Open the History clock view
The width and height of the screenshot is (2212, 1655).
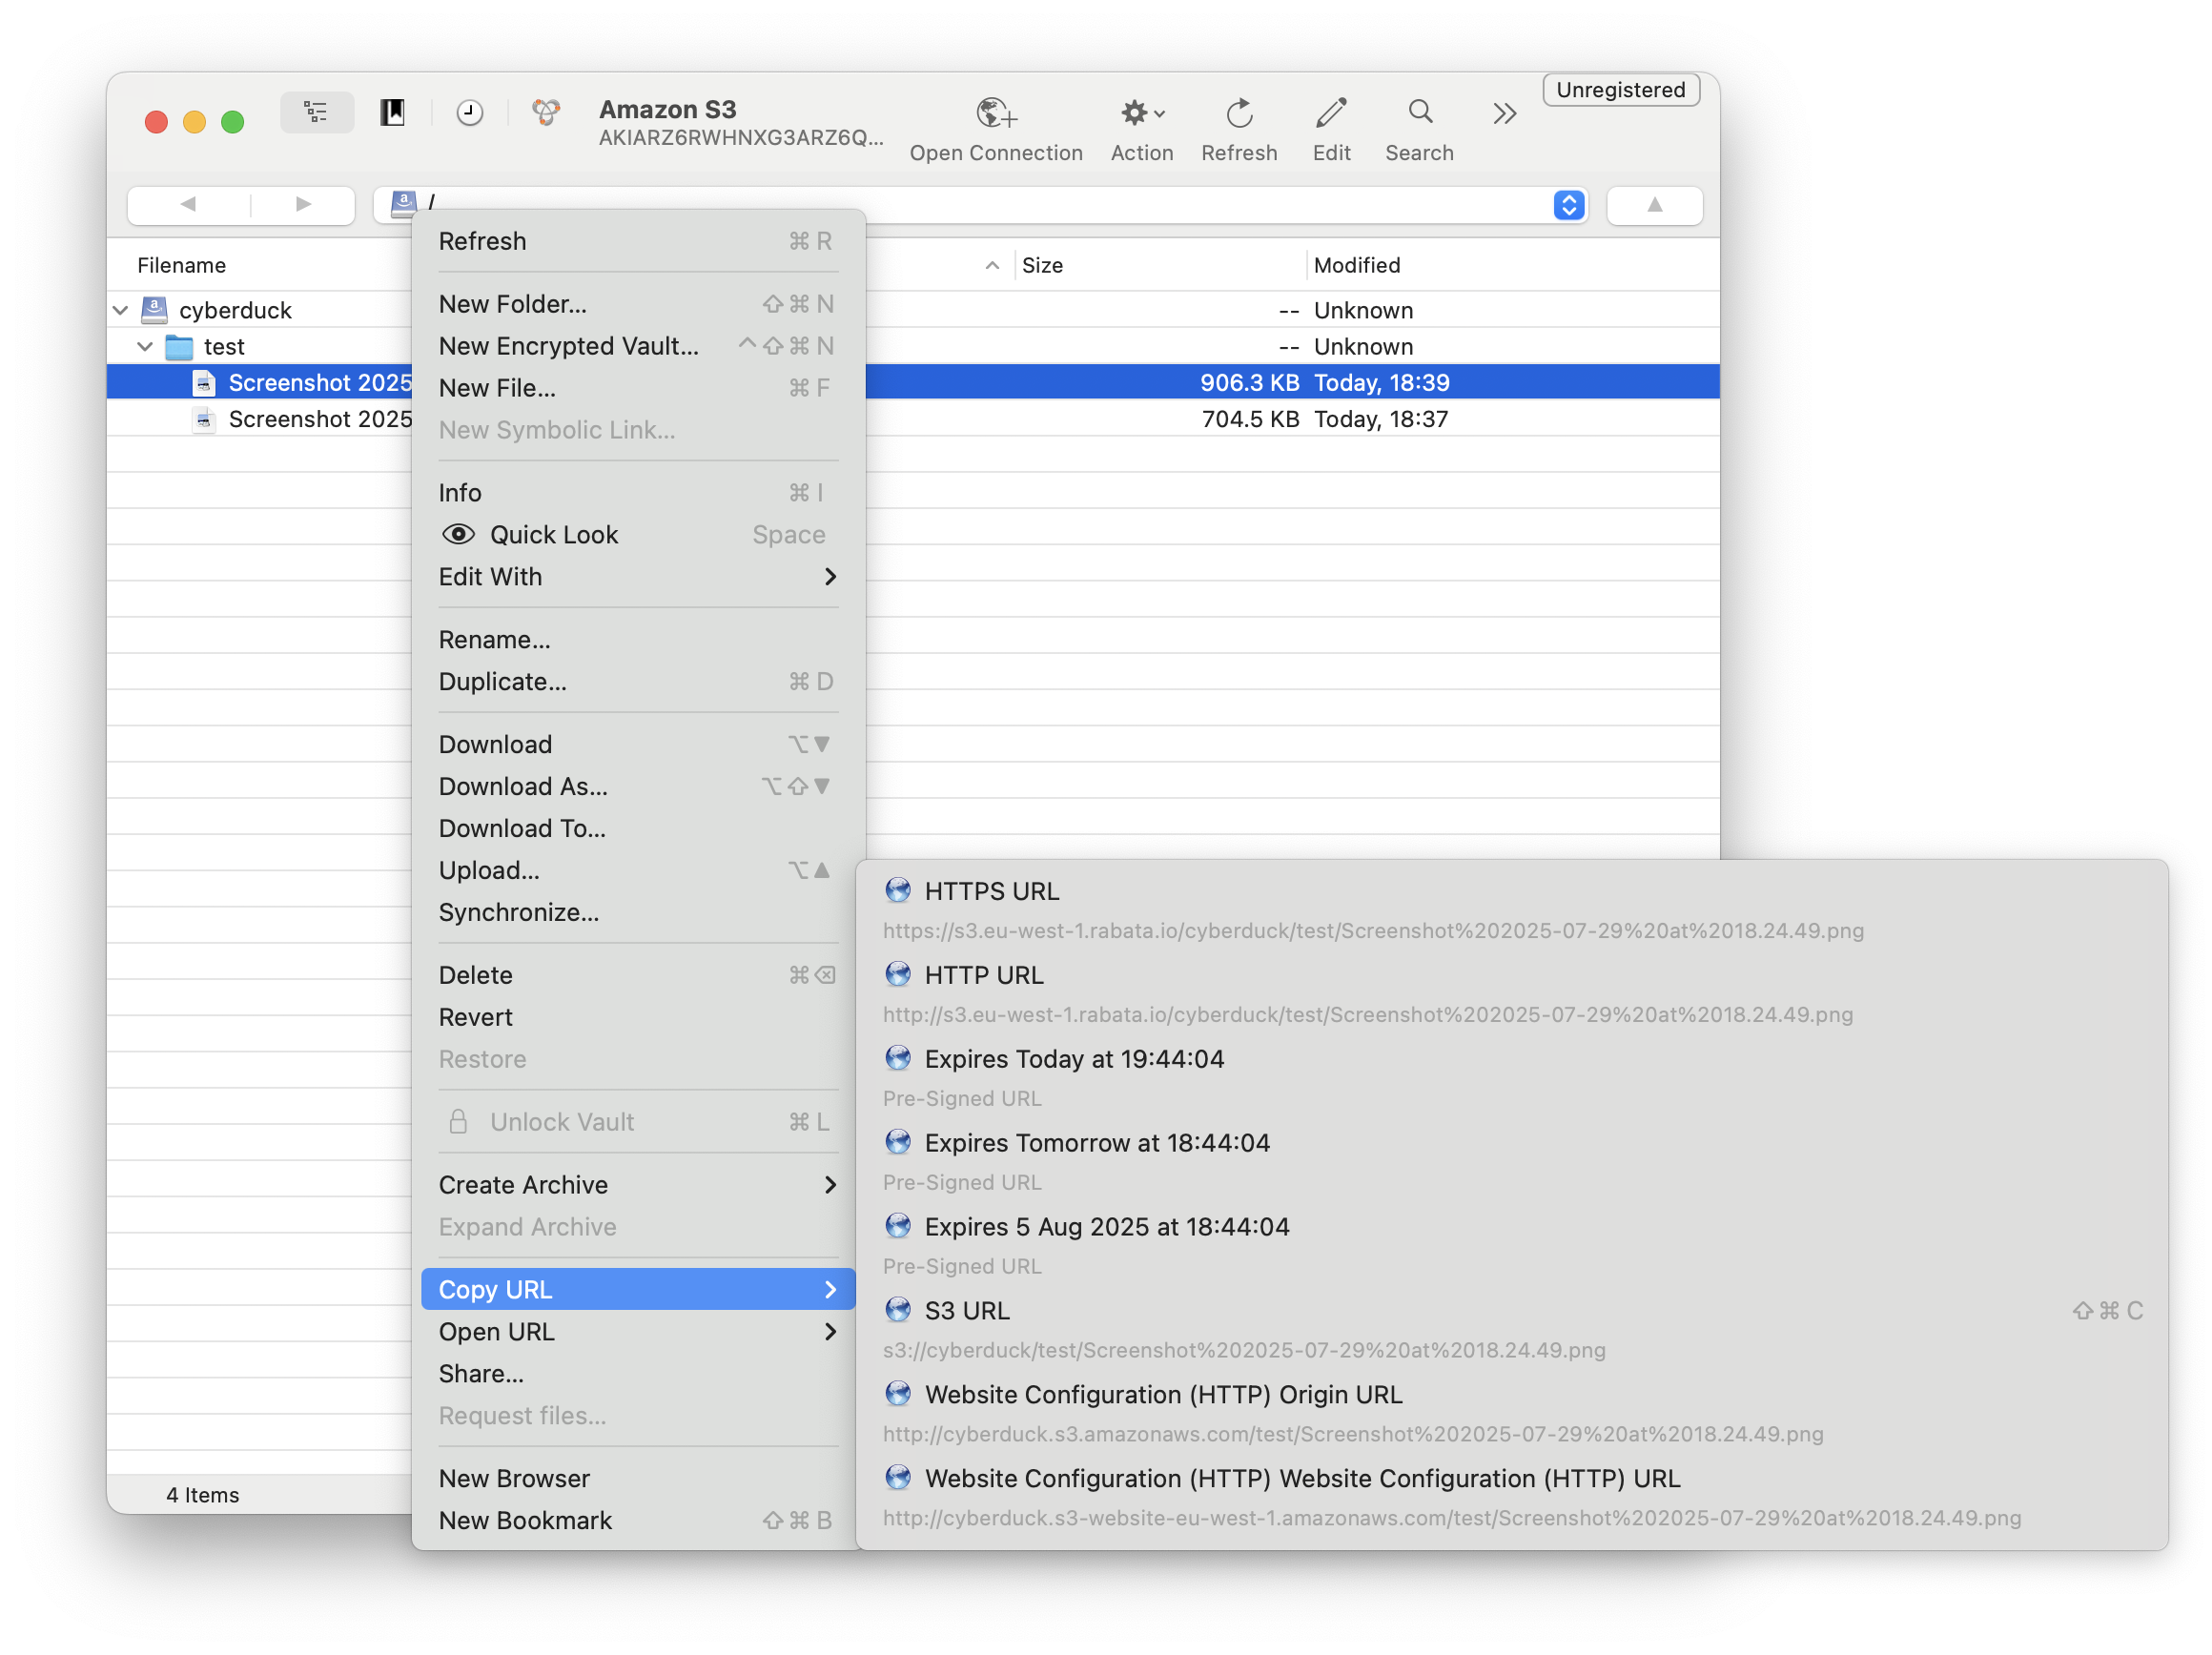coord(469,113)
